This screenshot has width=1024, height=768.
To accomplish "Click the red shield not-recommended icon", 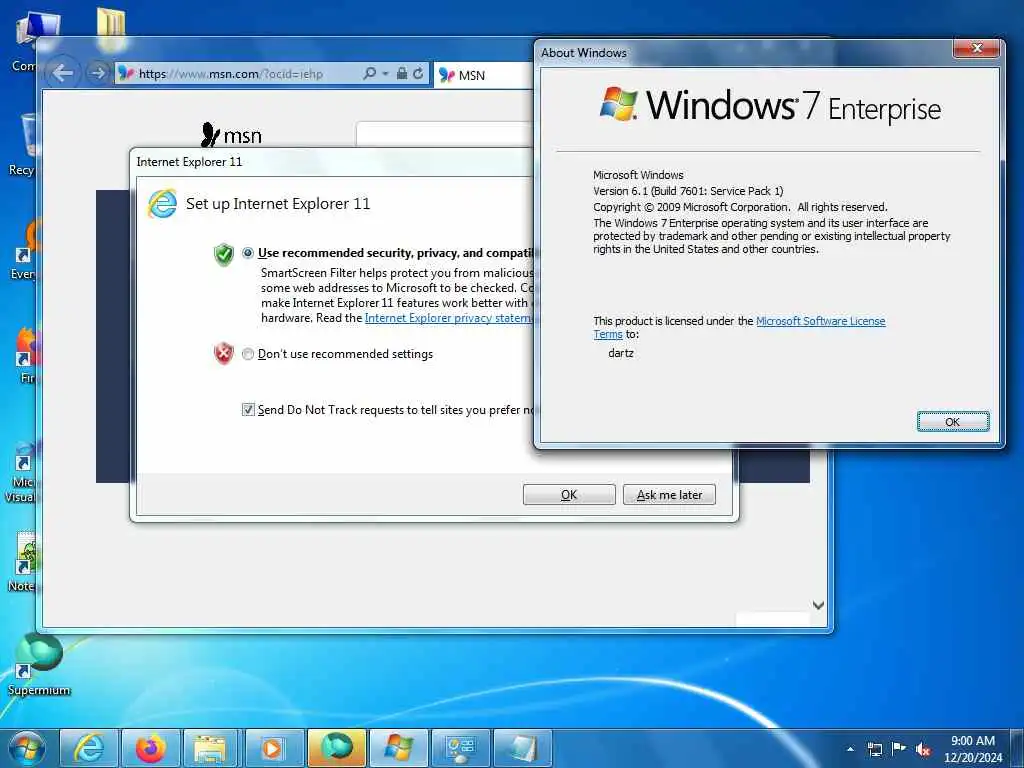I will point(224,353).
